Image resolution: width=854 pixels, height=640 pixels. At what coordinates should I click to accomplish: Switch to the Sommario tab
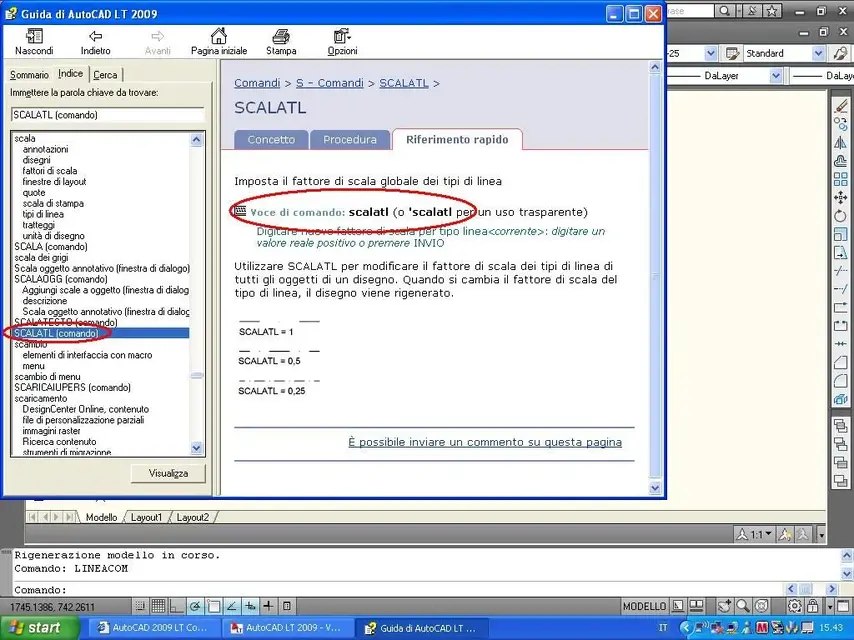[29, 75]
